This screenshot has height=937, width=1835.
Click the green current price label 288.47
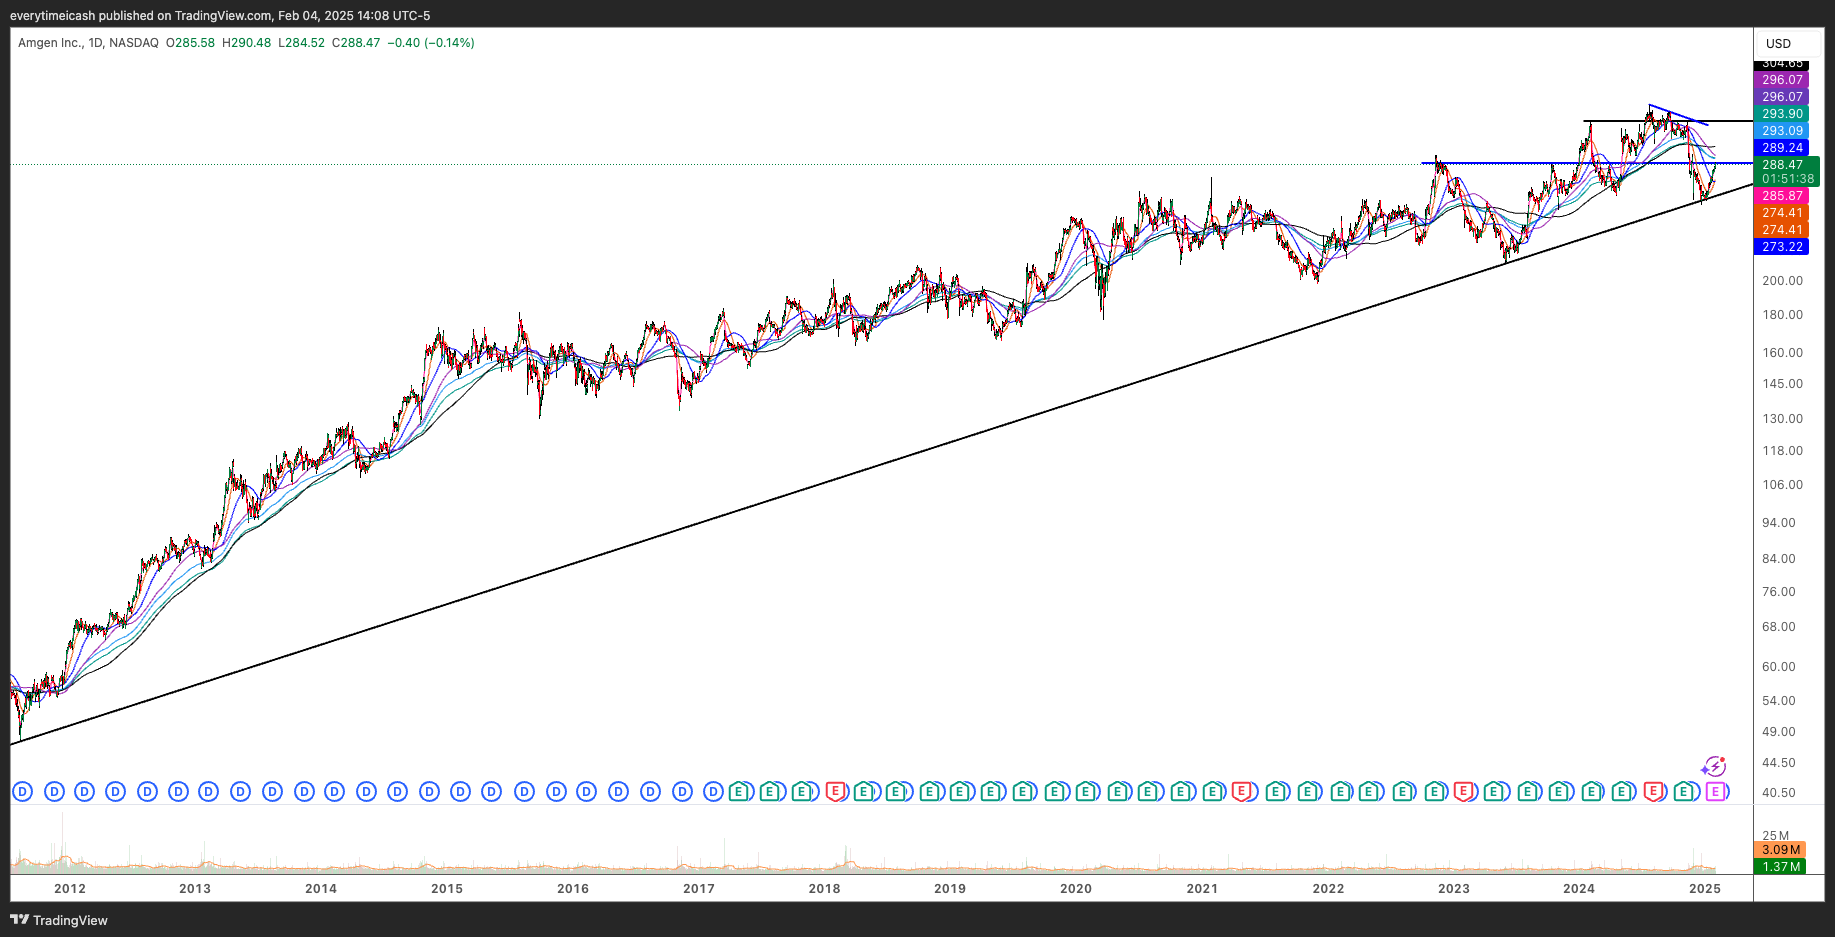click(x=1783, y=165)
